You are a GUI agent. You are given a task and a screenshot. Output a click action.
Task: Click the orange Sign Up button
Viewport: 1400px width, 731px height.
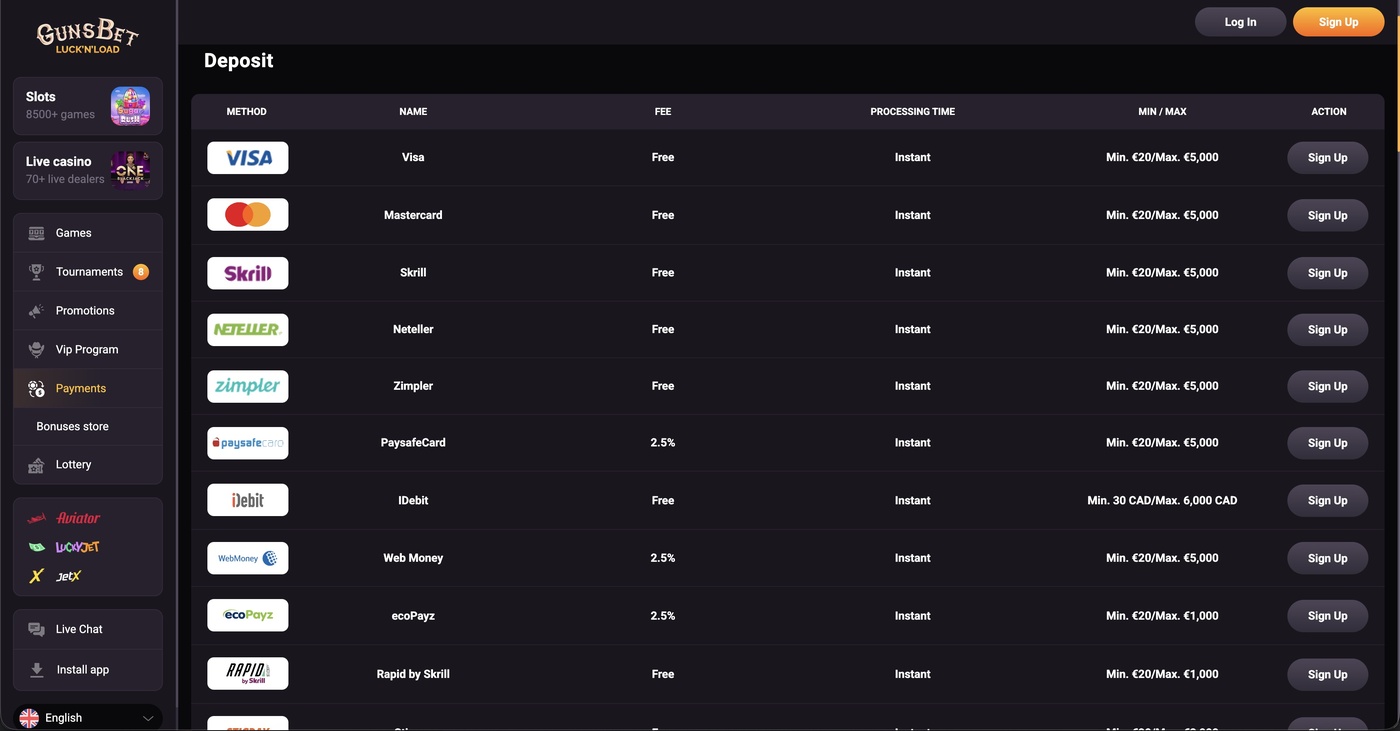(1338, 22)
